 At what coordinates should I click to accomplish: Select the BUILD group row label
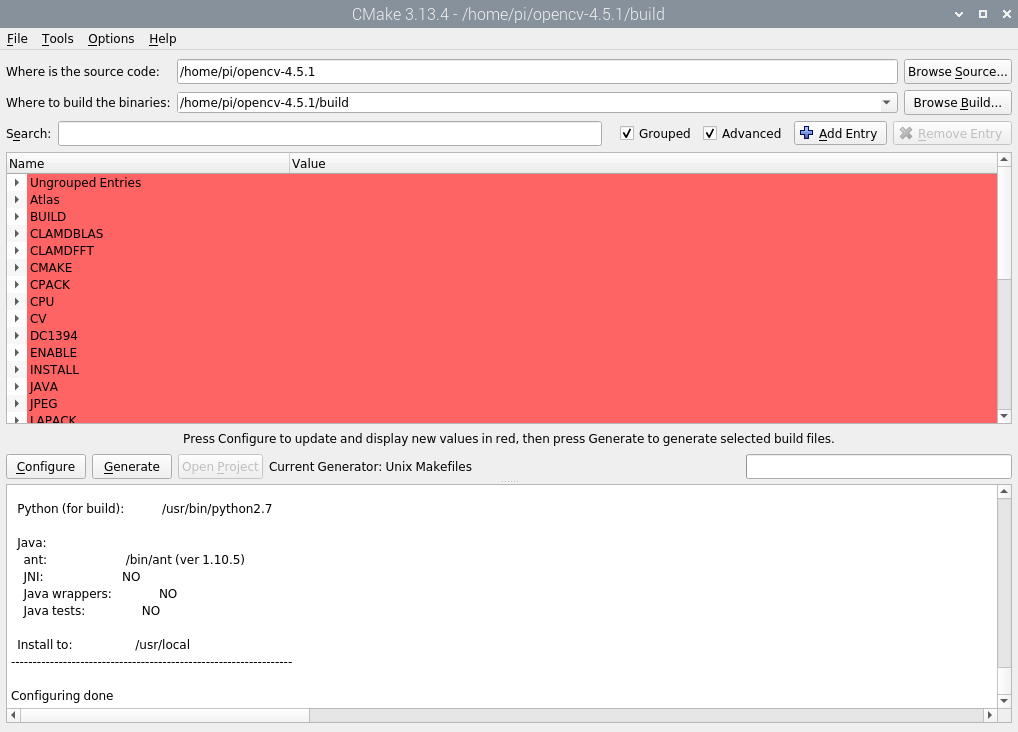(x=48, y=216)
